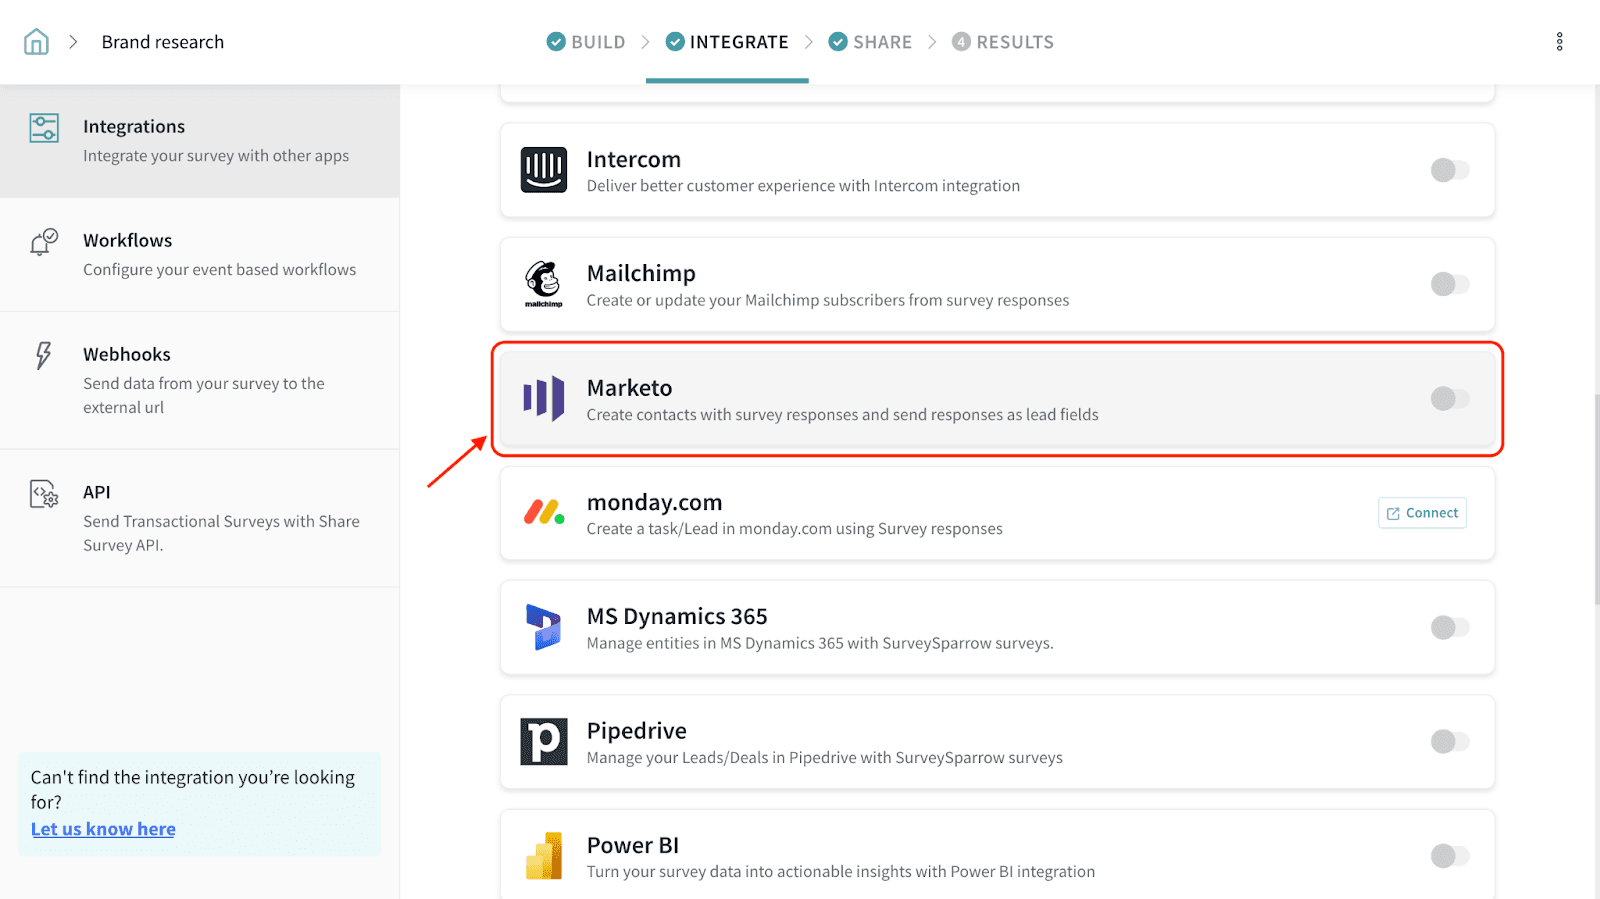Toggle the Marketo integration on

click(x=1449, y=399)
